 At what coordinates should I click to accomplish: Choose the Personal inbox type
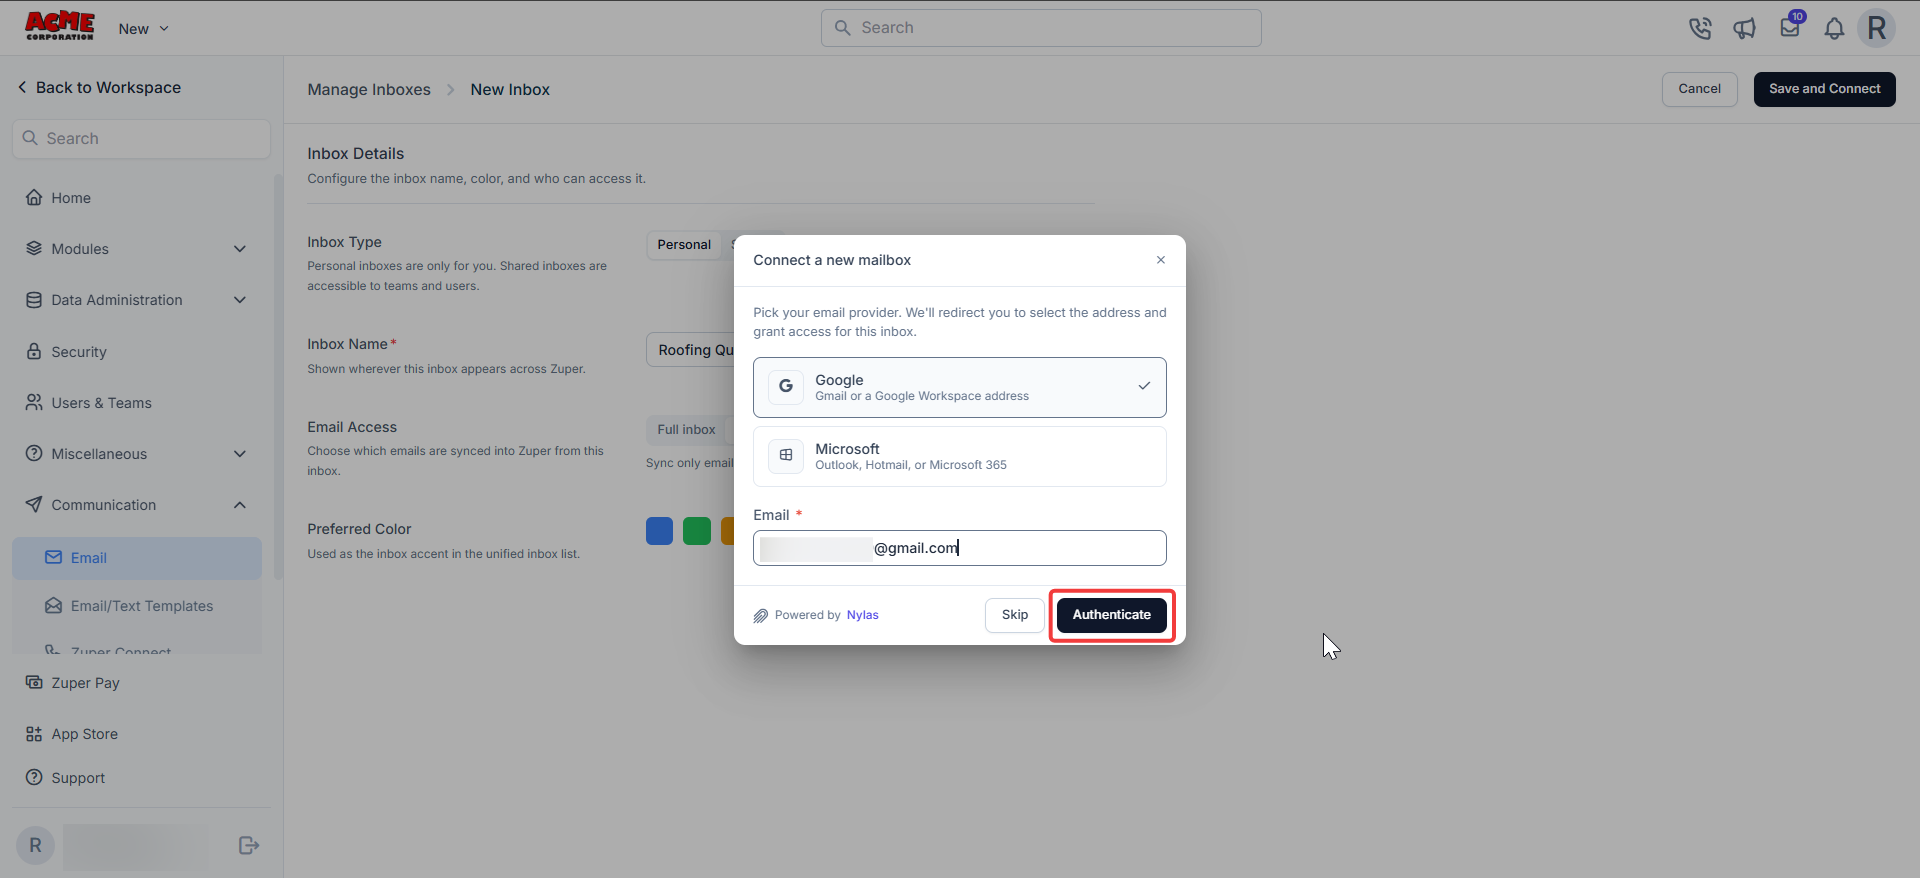coord(684,245)
